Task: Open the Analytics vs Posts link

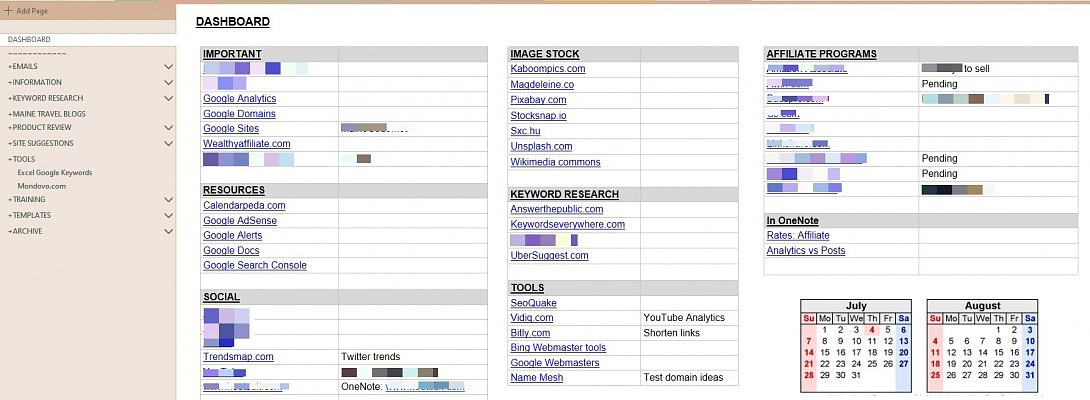Action: click(806, 250)
